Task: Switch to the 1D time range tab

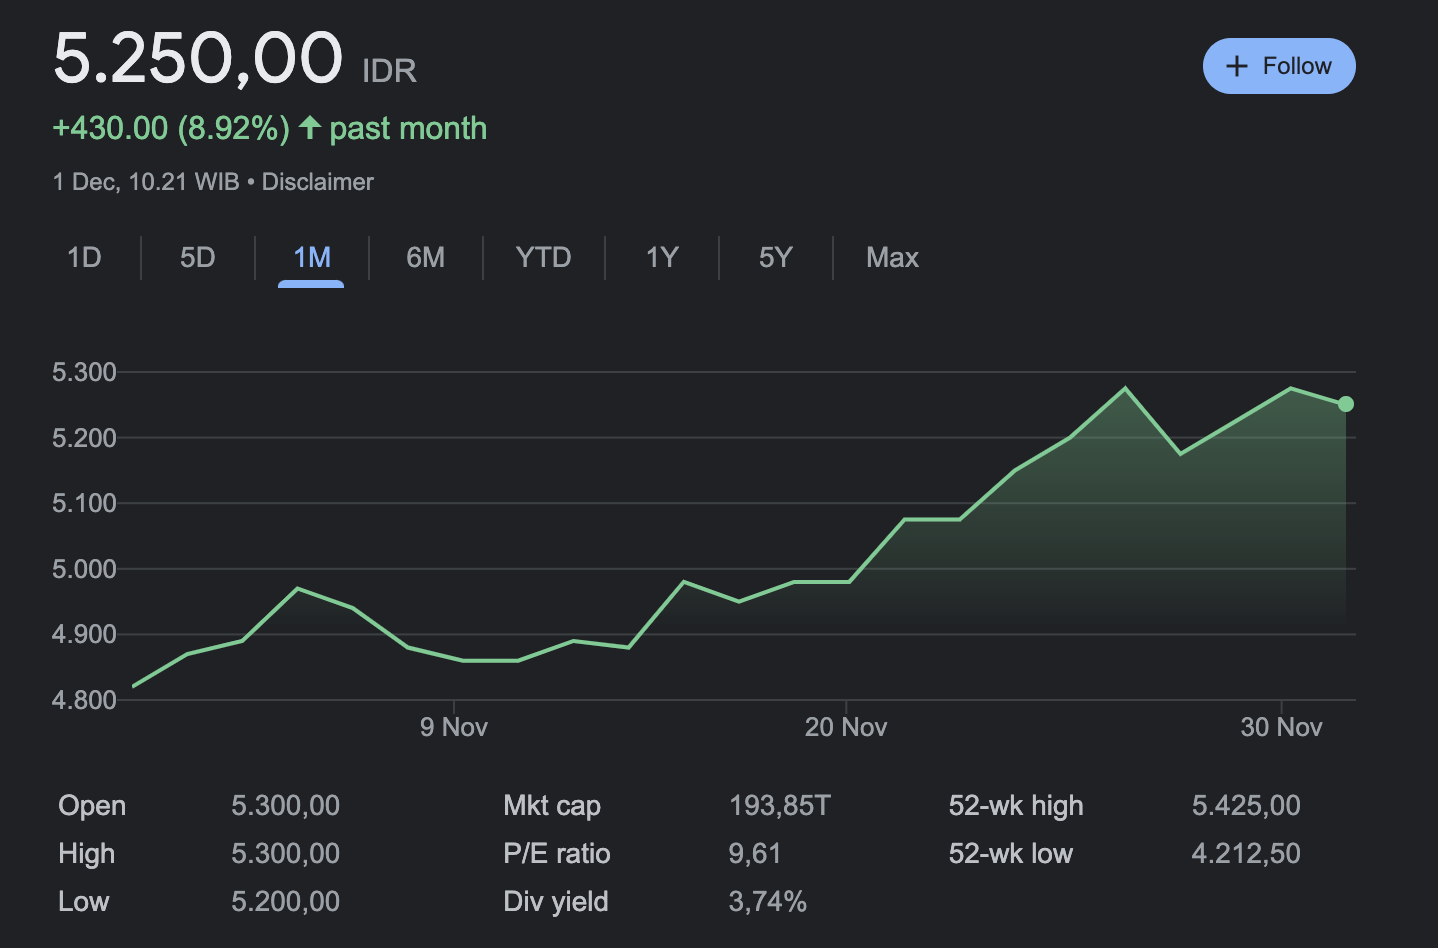Action: [x=84, y=257]
